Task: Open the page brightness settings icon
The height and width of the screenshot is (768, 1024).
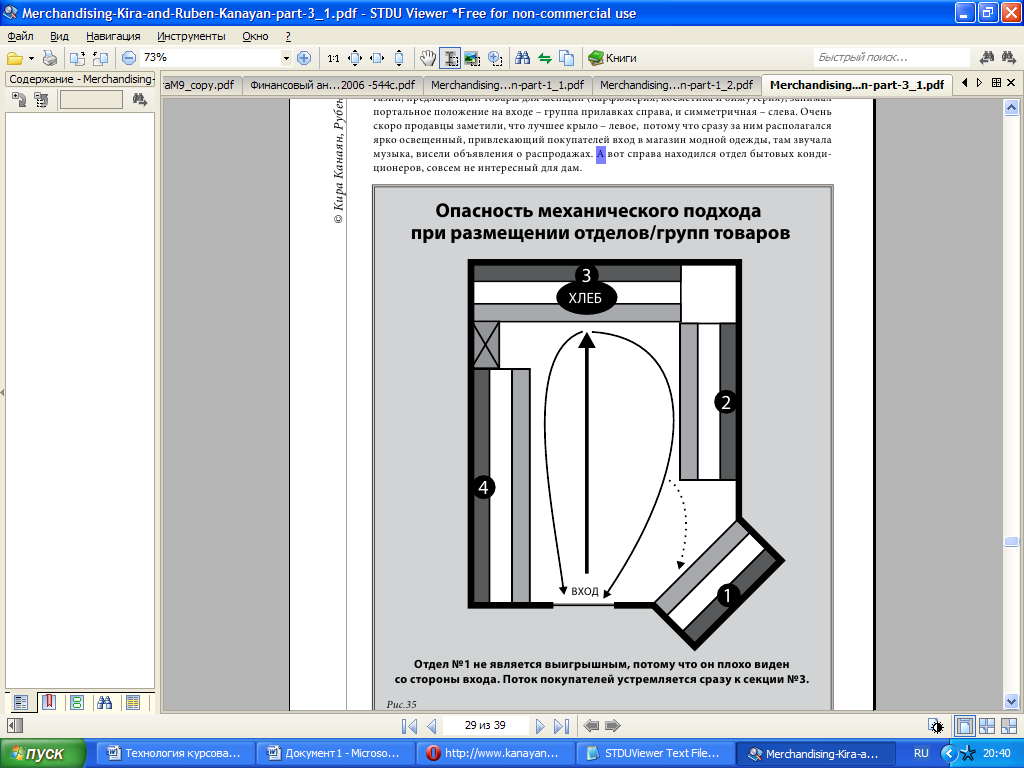Action: click(936, 726)
